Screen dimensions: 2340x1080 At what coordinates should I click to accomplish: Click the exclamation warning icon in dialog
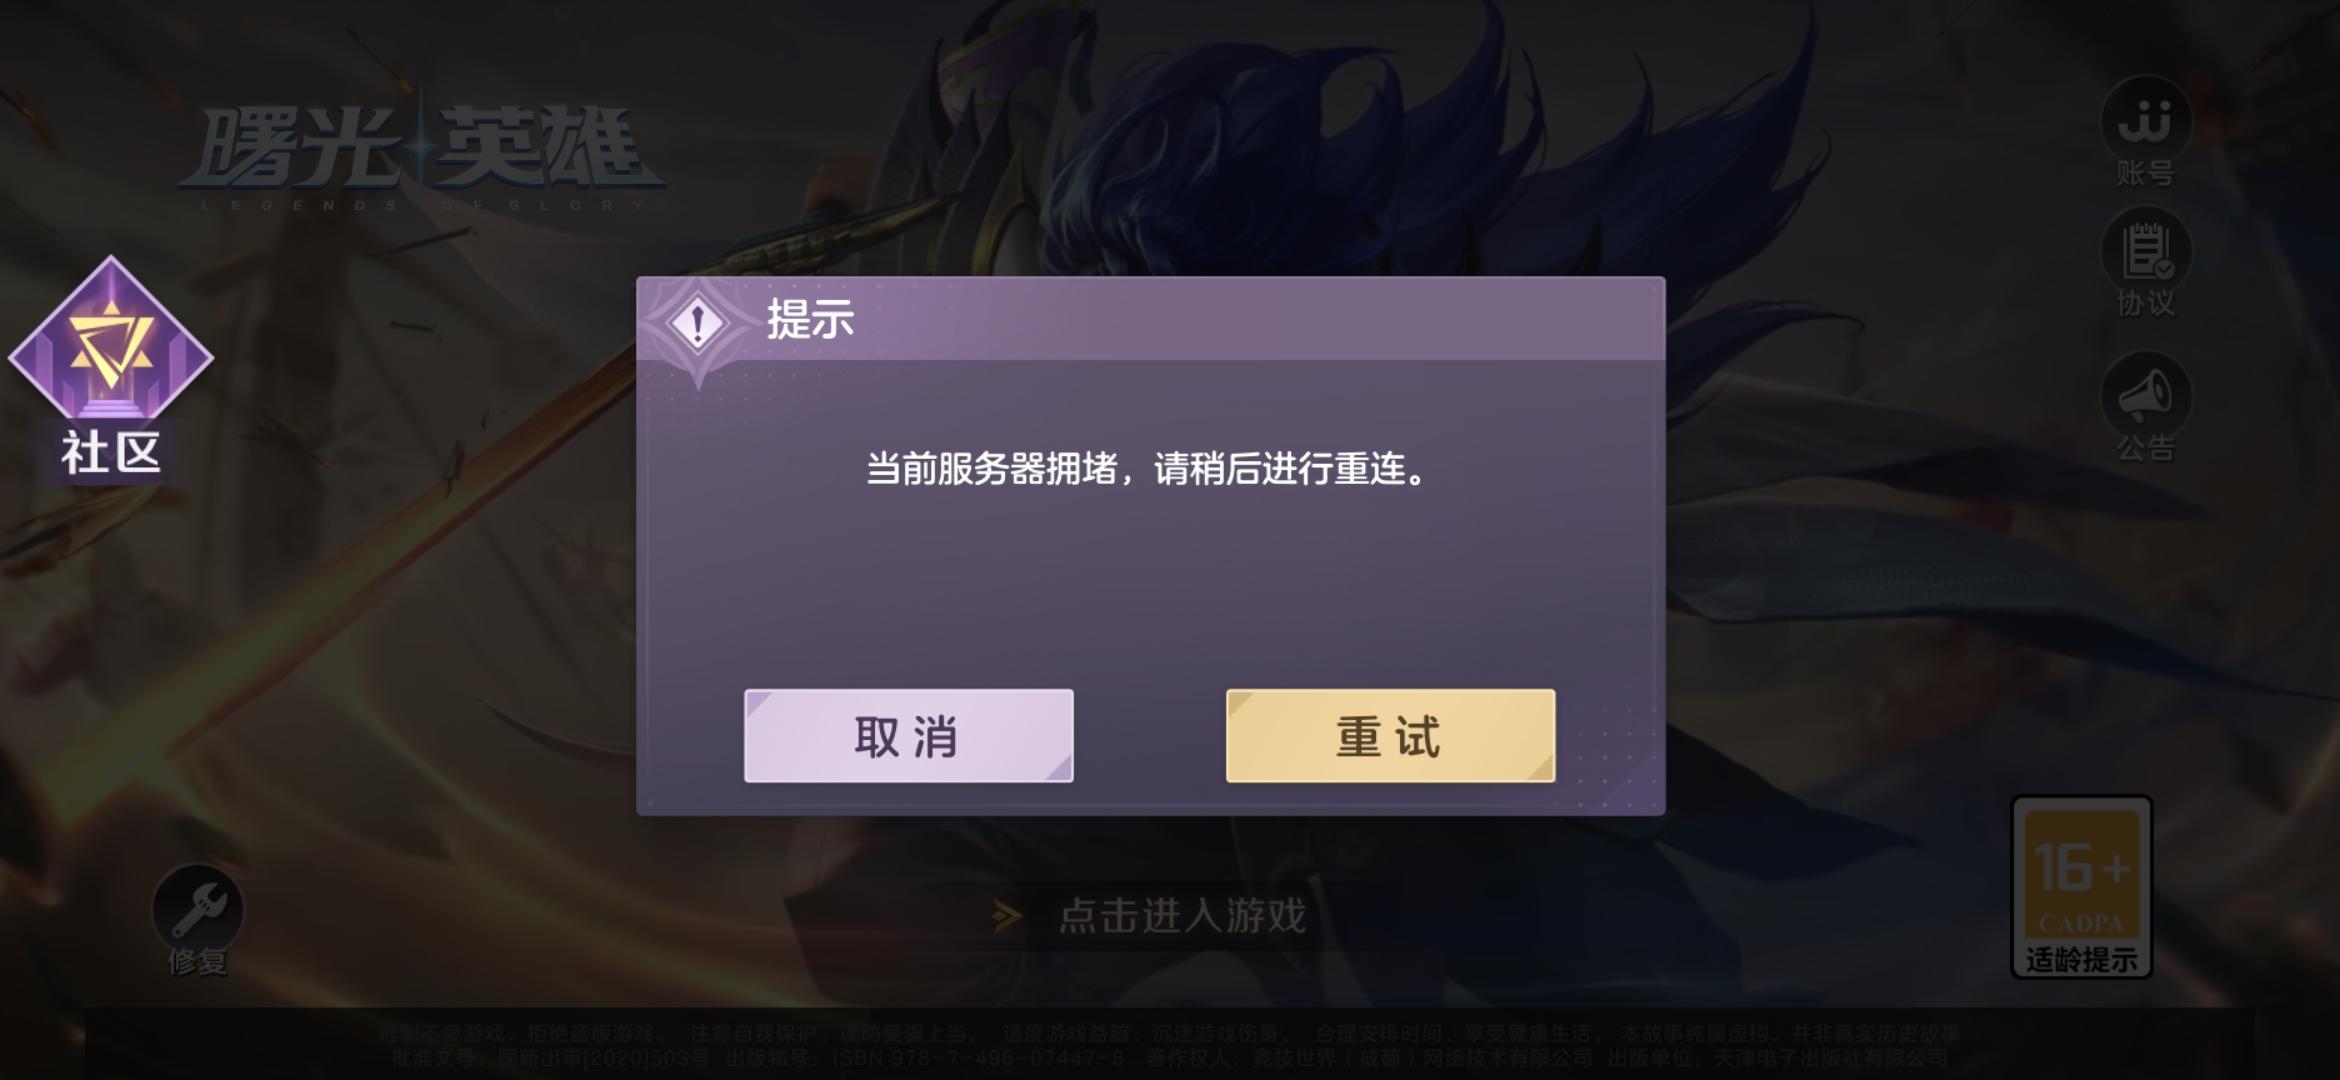click(697, 323)
